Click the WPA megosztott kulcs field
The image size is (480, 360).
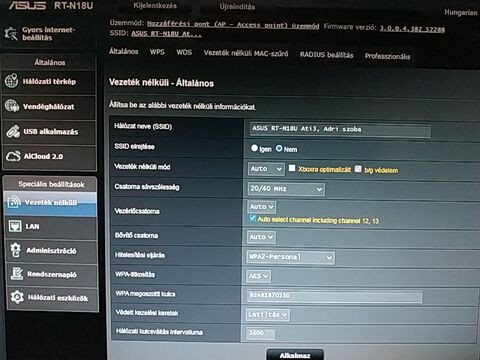(x=335, y=296)
